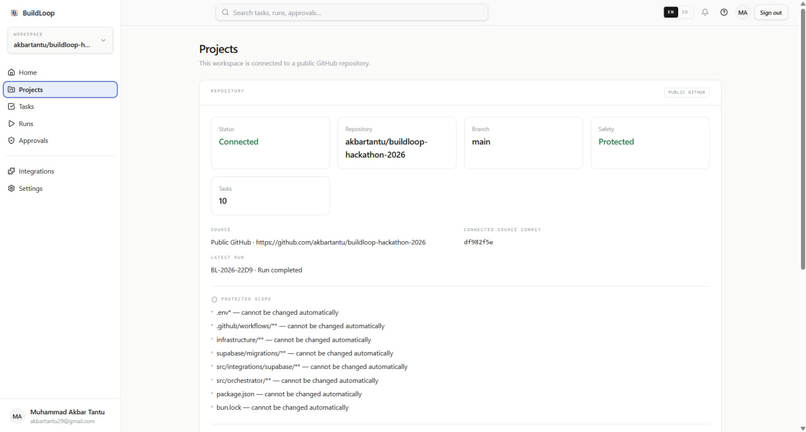806x432 pixels.
Task: Click the search magnifier icon
Action: tap(225, 12)
